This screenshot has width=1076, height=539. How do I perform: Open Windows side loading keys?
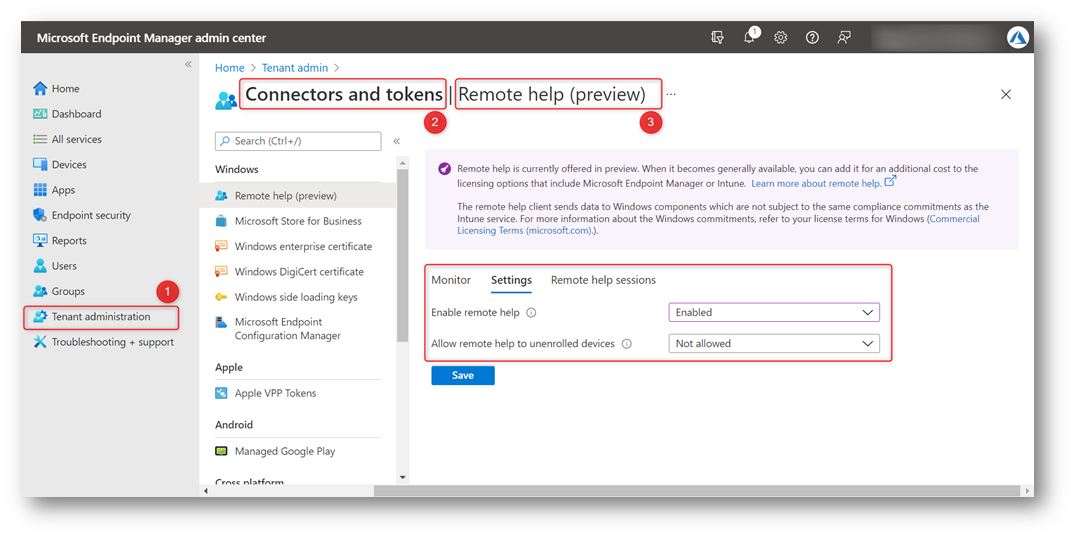click(x=296, y=297)
